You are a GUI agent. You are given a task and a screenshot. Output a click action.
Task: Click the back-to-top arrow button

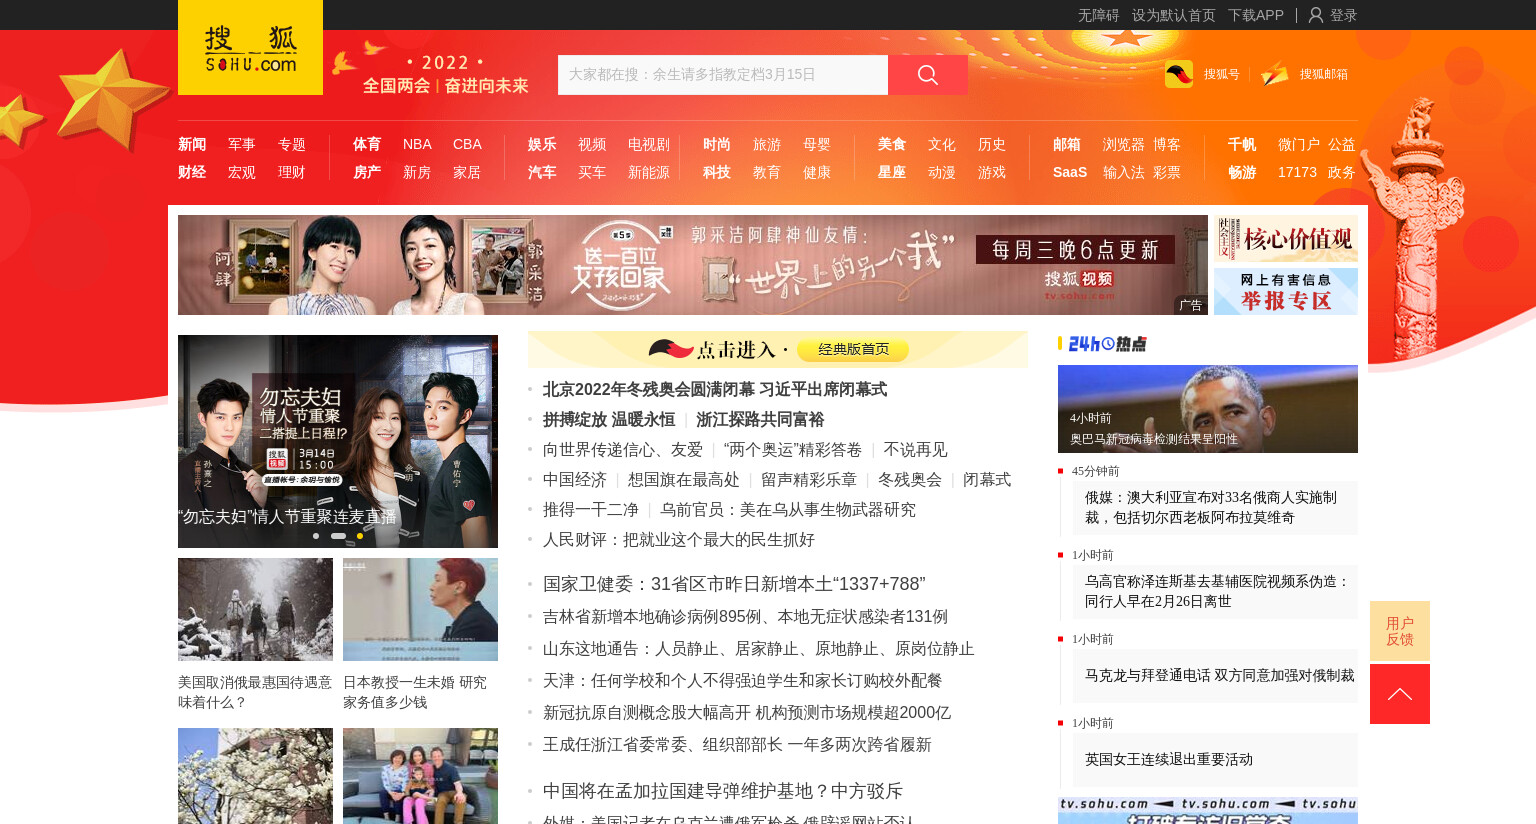pyautogui.click(x=1400, y=694)
